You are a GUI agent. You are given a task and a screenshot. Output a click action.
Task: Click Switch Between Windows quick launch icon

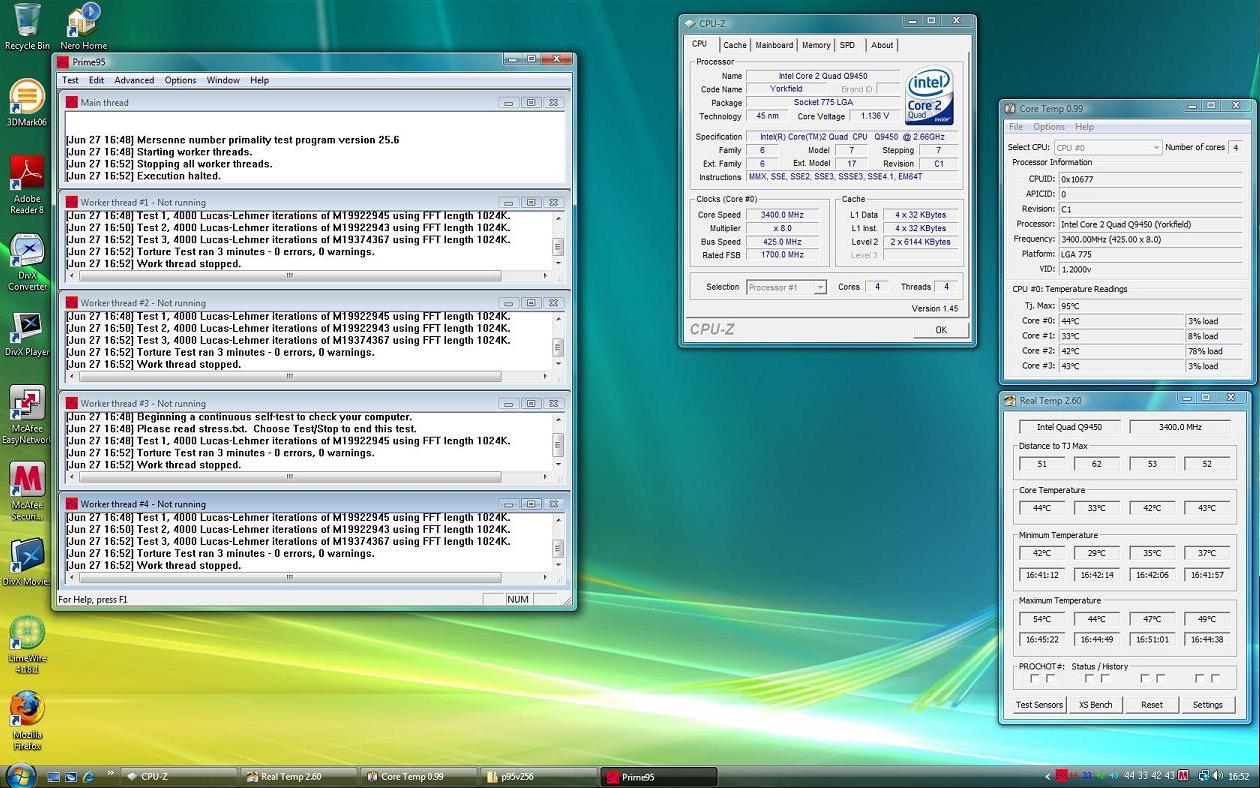(x=71, y=776)
